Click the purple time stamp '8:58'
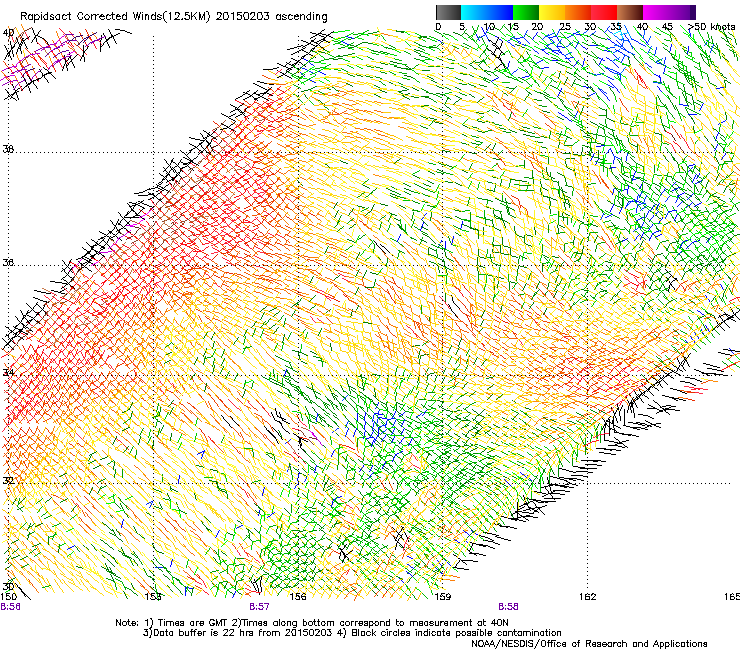Image resolution: width=740 pixels, height=650 pixels. (x=508, y=607)
